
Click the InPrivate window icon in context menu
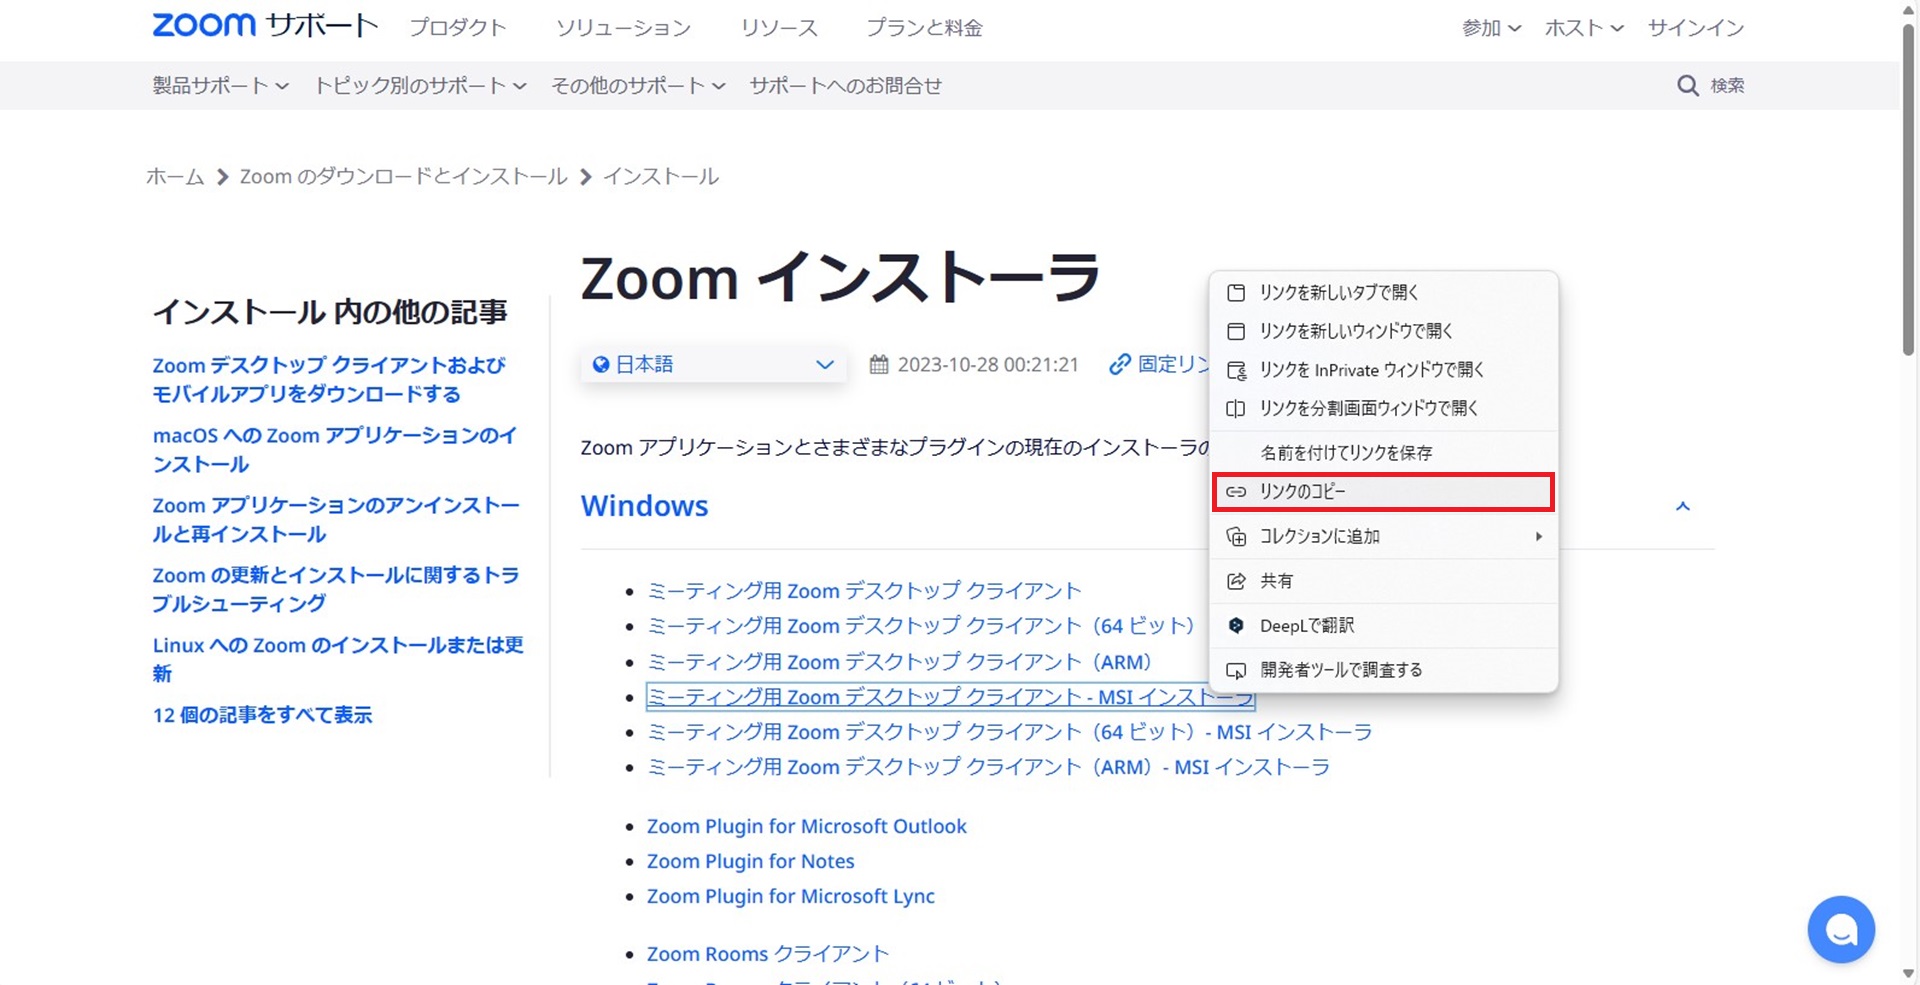(1236, 370)
